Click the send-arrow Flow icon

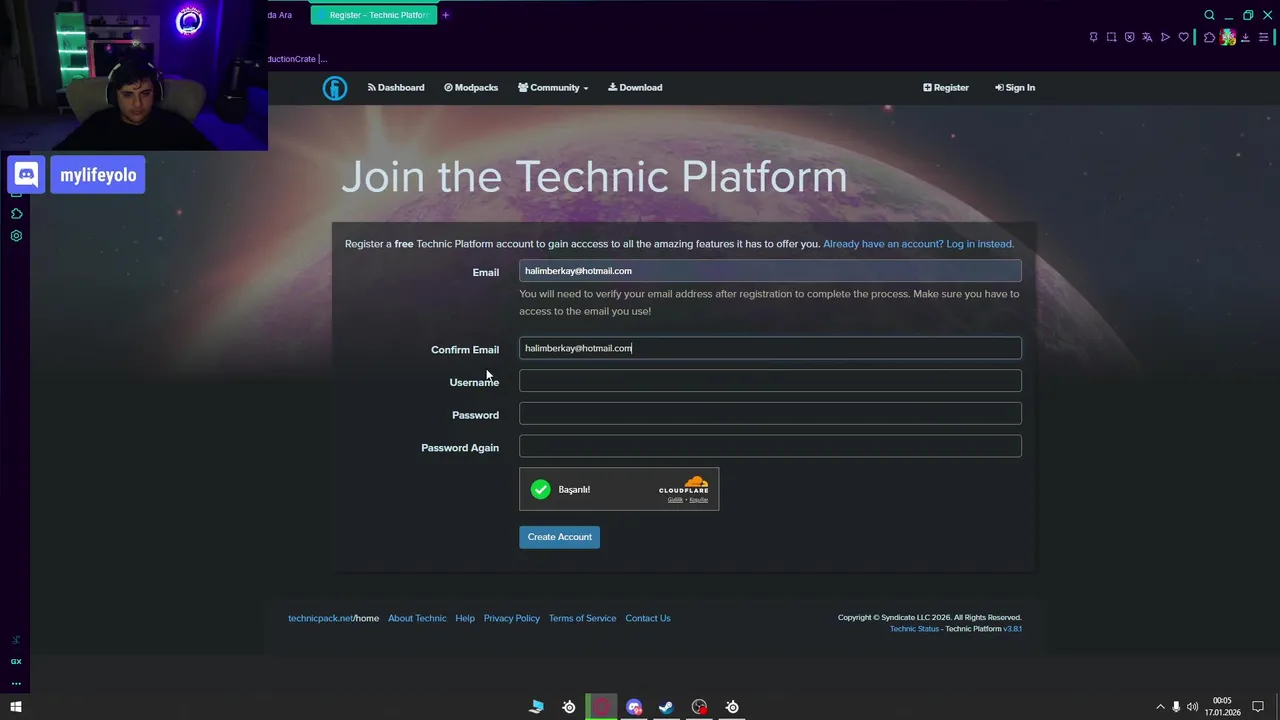pos(1165,37)
